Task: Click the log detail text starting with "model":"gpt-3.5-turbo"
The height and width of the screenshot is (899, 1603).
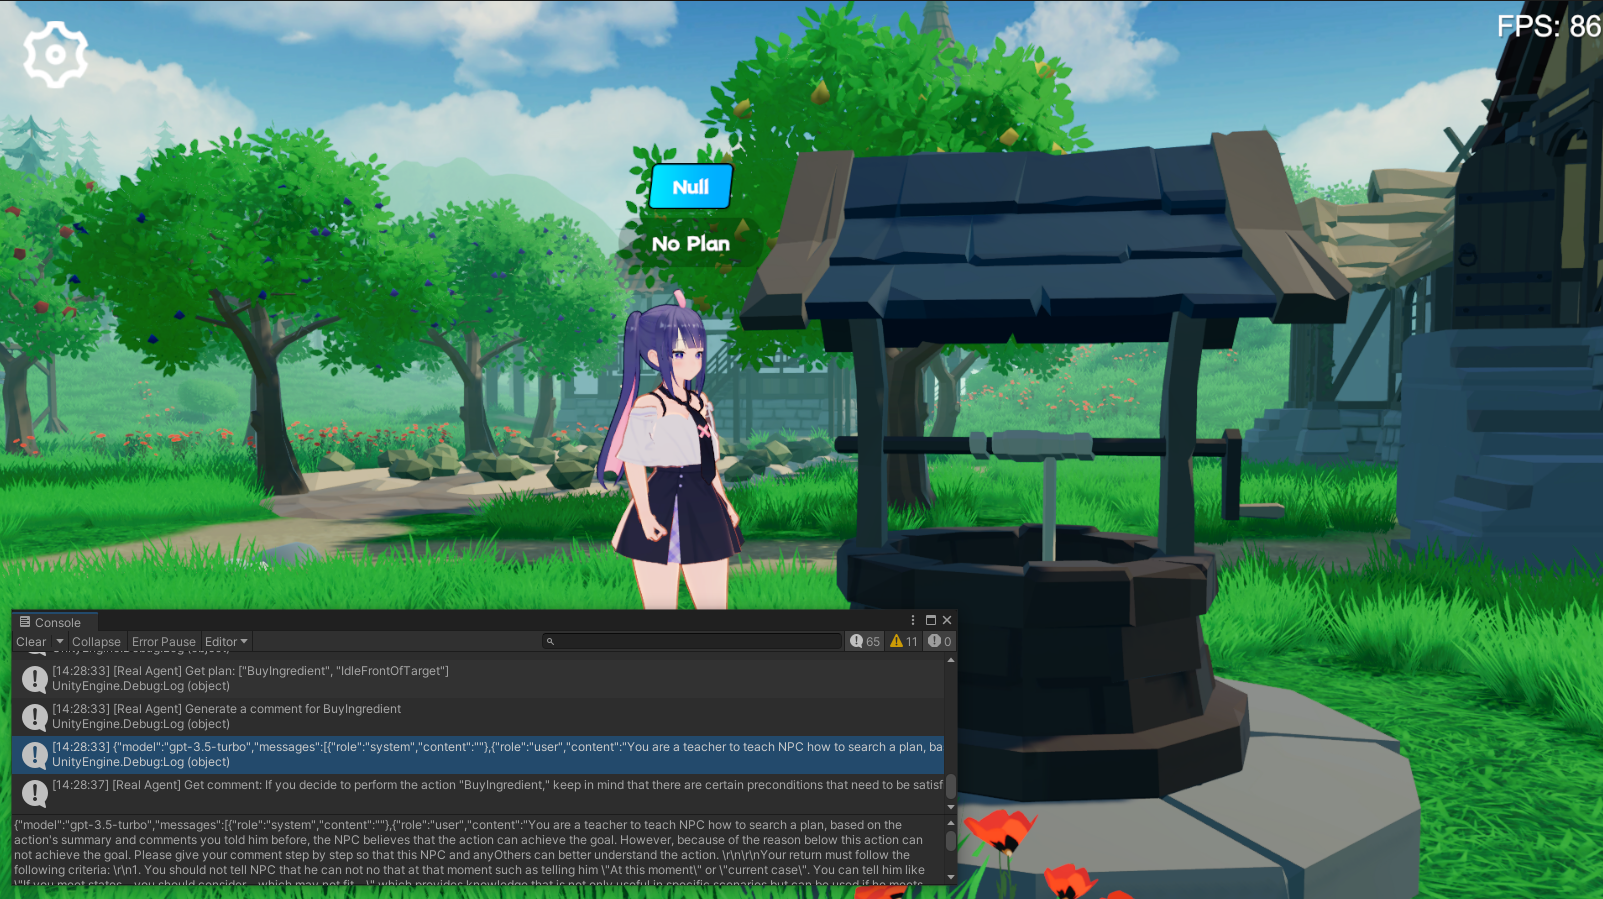Action: click(469, 853)
